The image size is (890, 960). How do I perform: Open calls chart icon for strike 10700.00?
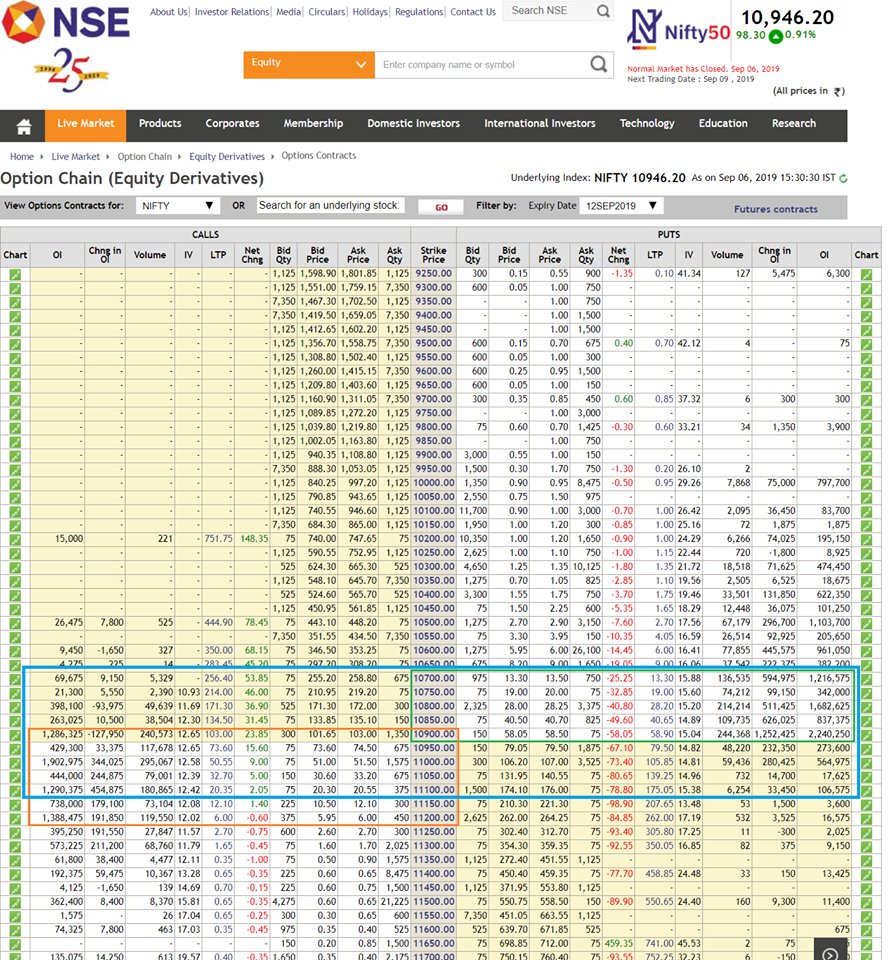point(15,679)
